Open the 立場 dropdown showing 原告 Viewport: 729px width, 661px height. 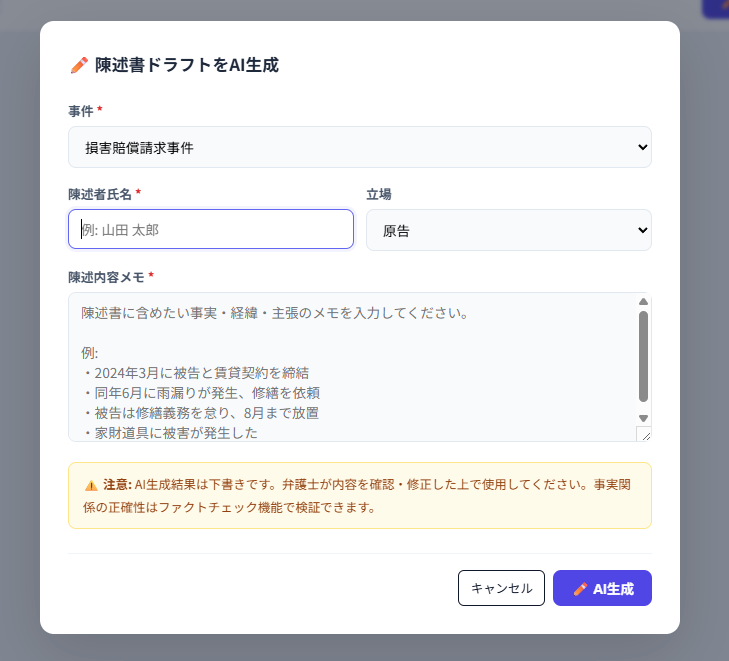click(500, 230)
